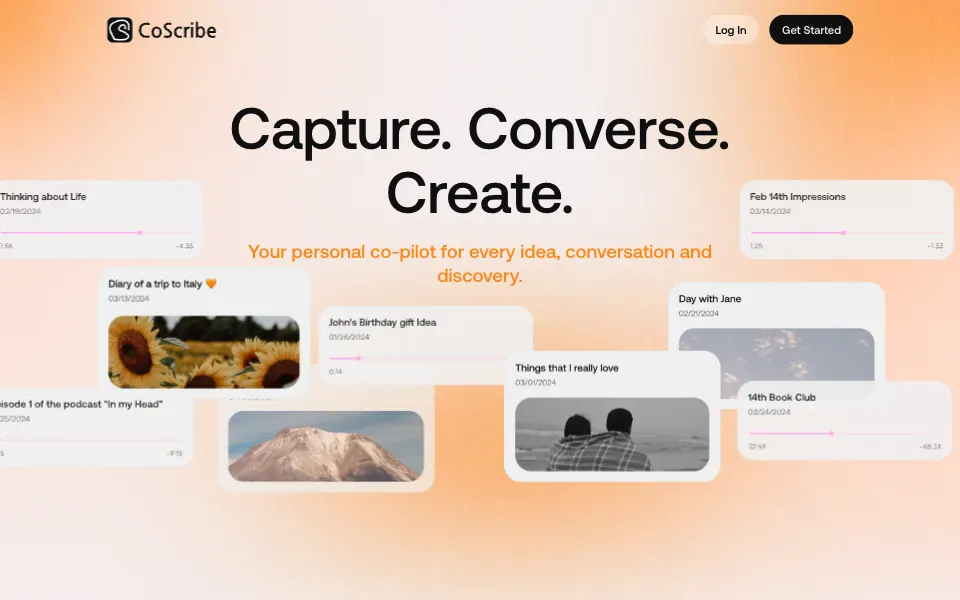
Task: Click the 03/01/2024 date on Things that I really love
Action: [x=535, y=383]
